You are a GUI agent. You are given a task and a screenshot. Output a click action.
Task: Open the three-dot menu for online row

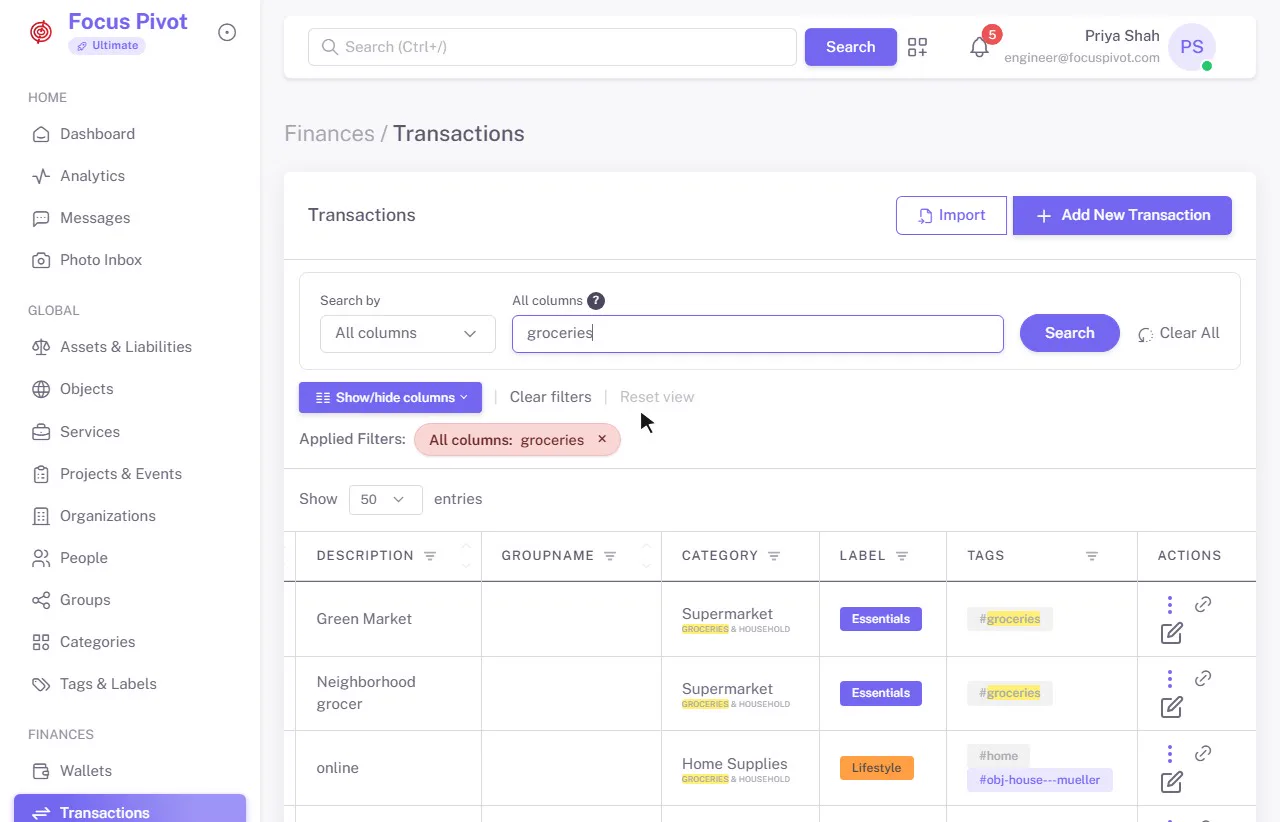point(1169,754)
